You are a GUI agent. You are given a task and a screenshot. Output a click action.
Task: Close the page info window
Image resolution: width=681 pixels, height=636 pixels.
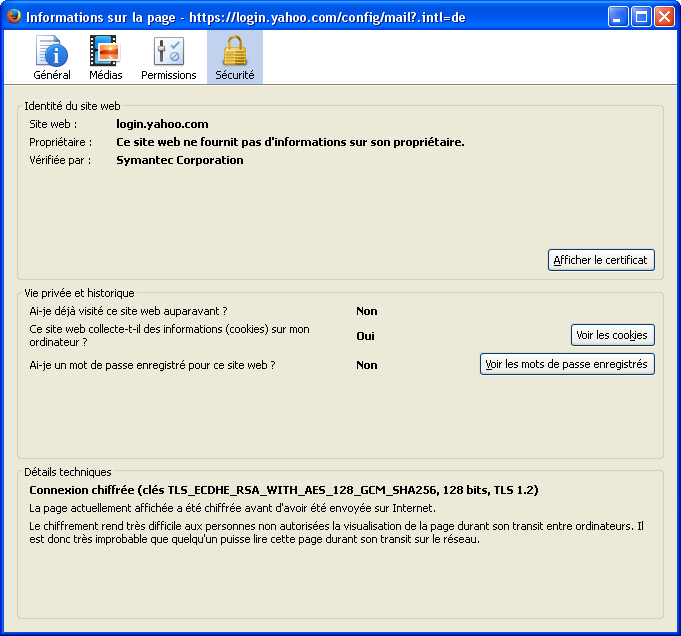(x=664, y=17)
